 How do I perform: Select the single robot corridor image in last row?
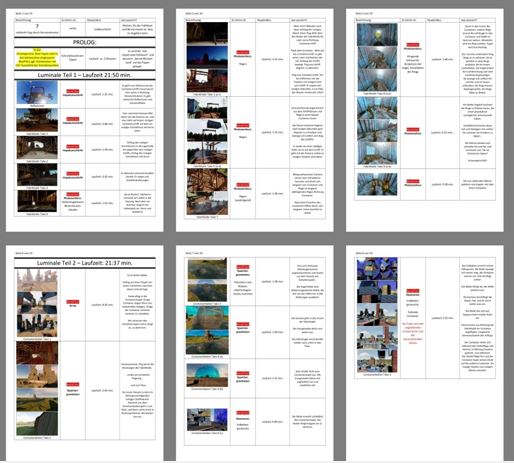point(377,184)
